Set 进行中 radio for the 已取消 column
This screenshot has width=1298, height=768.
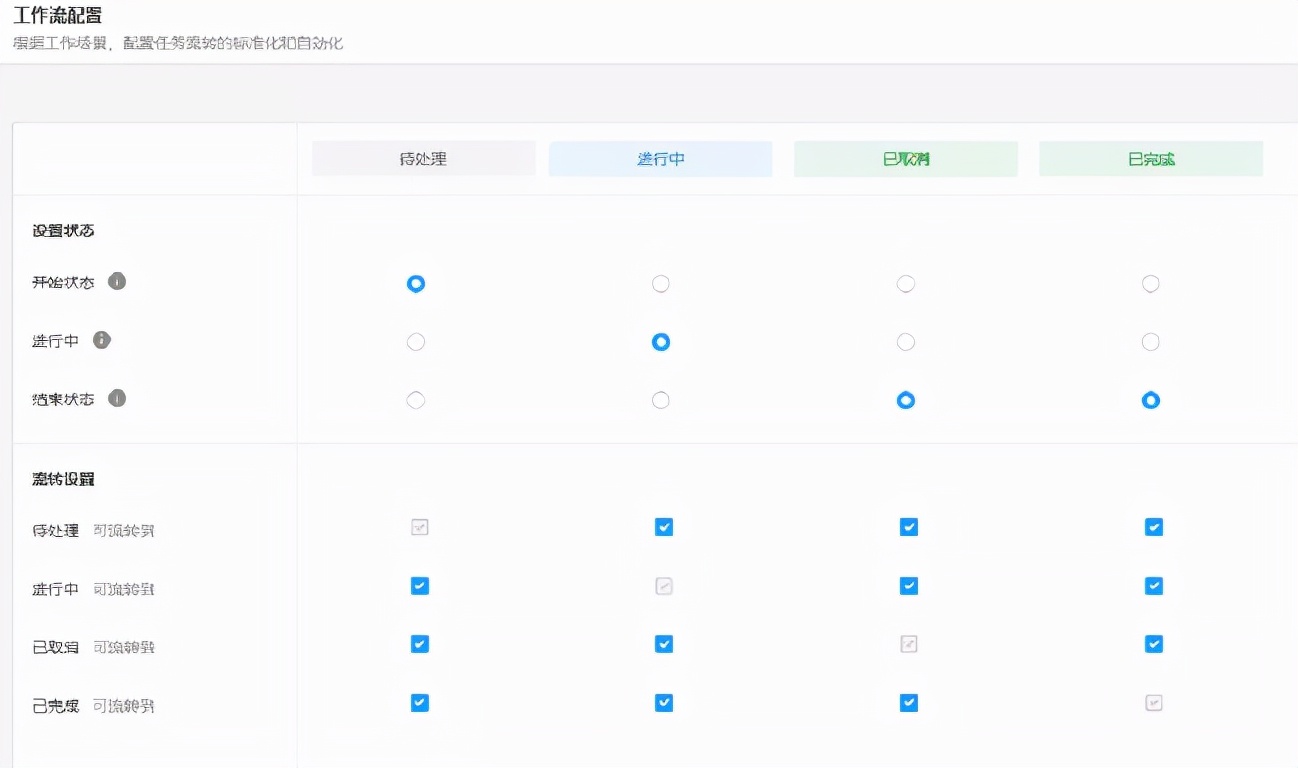pyautogui.click(x=905, y=341)
